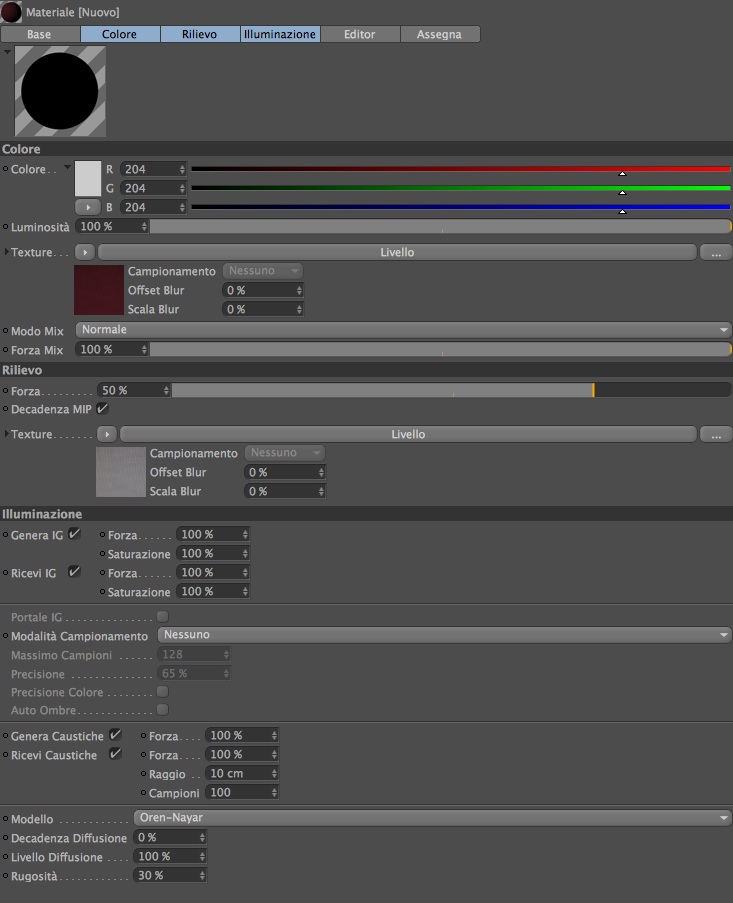
Task: Click the arrow button below the color swatch
Action: pos(88,207)
